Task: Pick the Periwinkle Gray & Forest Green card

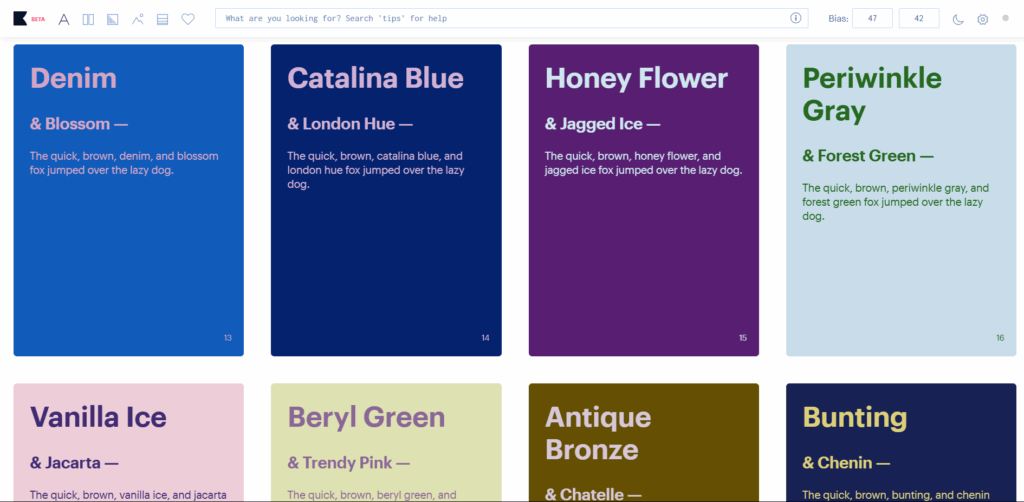Action: click(x=901, y=200)
